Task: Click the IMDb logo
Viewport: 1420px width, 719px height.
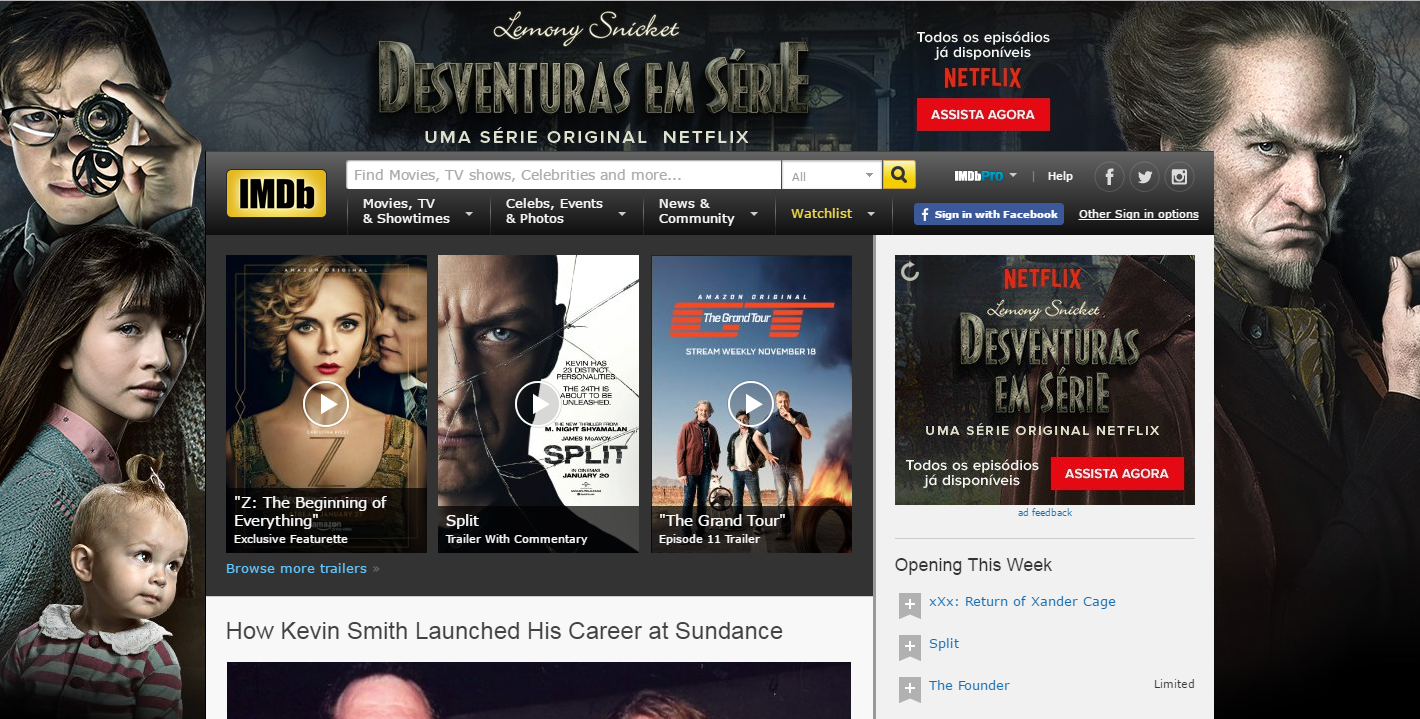Action: 276,193
